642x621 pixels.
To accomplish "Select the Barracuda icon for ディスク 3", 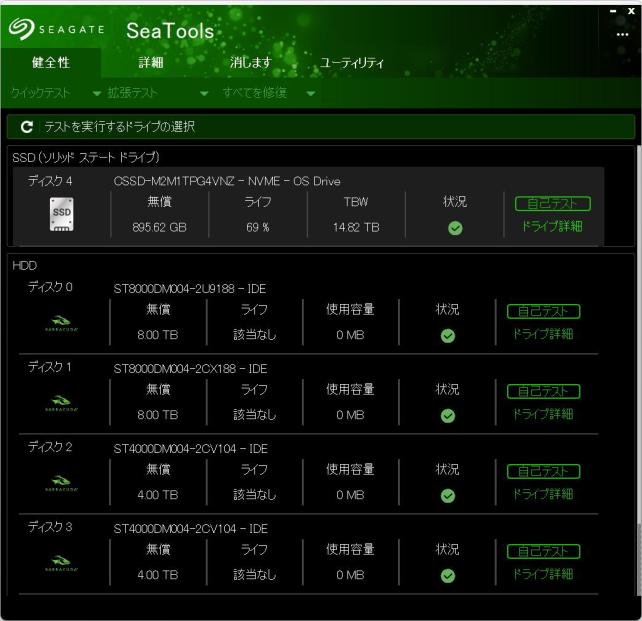I will 61,563.
